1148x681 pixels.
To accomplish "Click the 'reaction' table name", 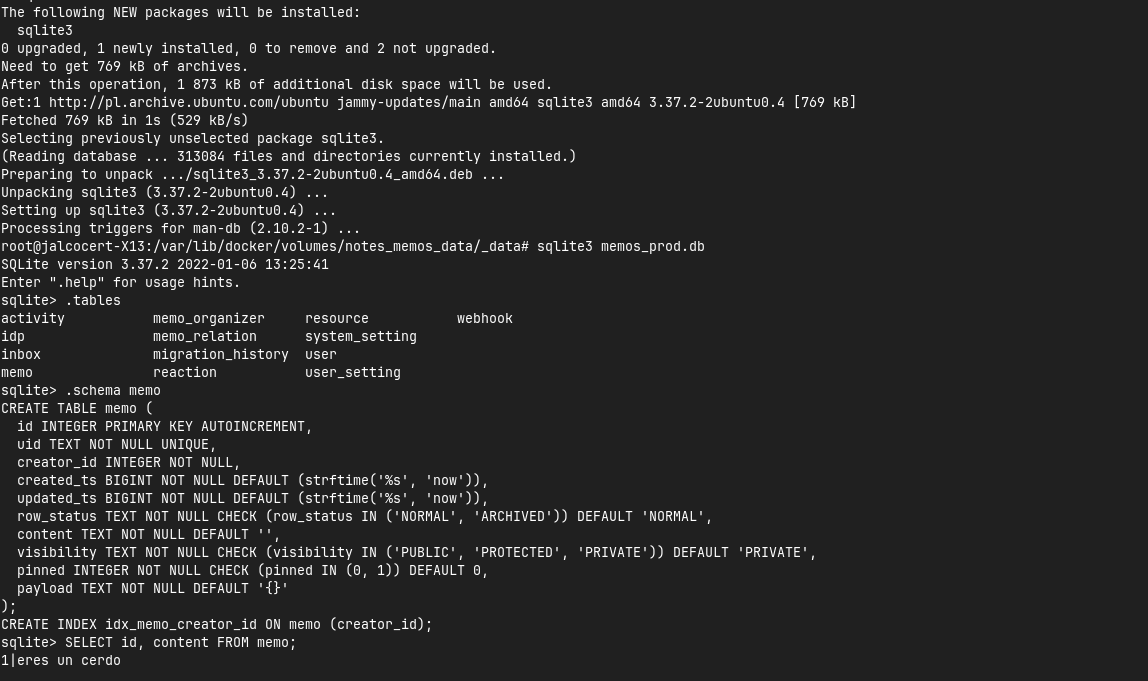I will 185,372.
